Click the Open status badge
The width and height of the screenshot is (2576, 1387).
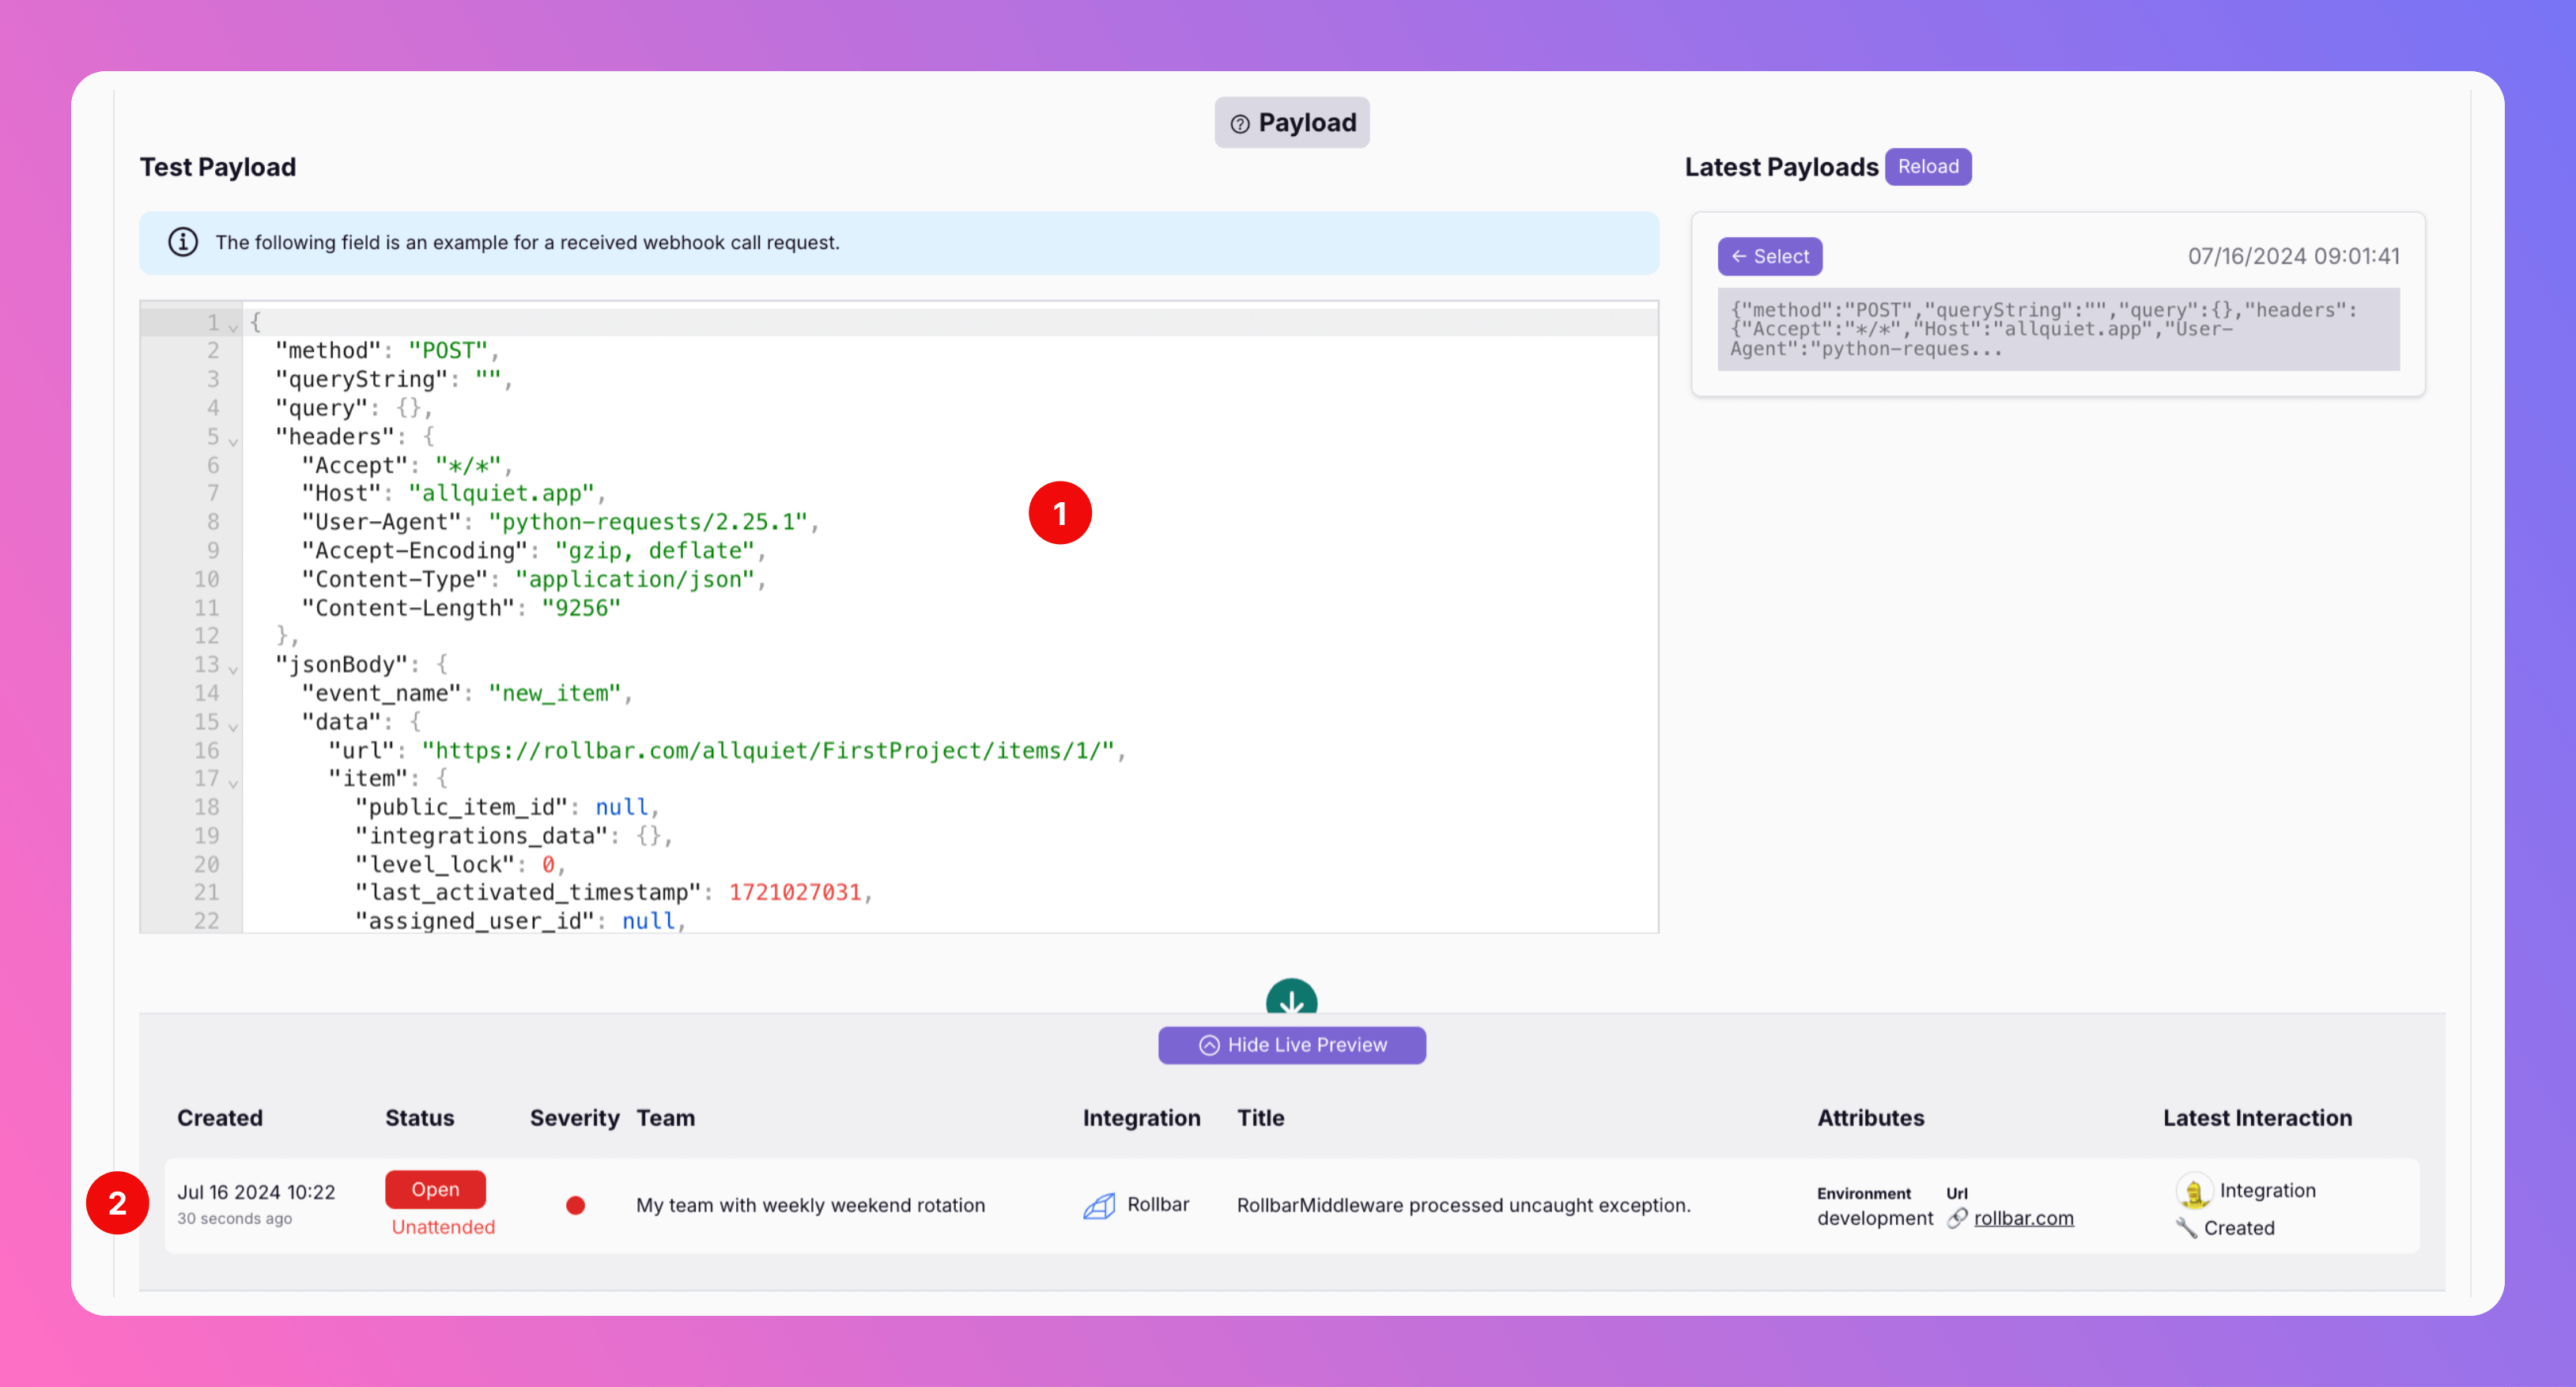[x=435, y=1189]
